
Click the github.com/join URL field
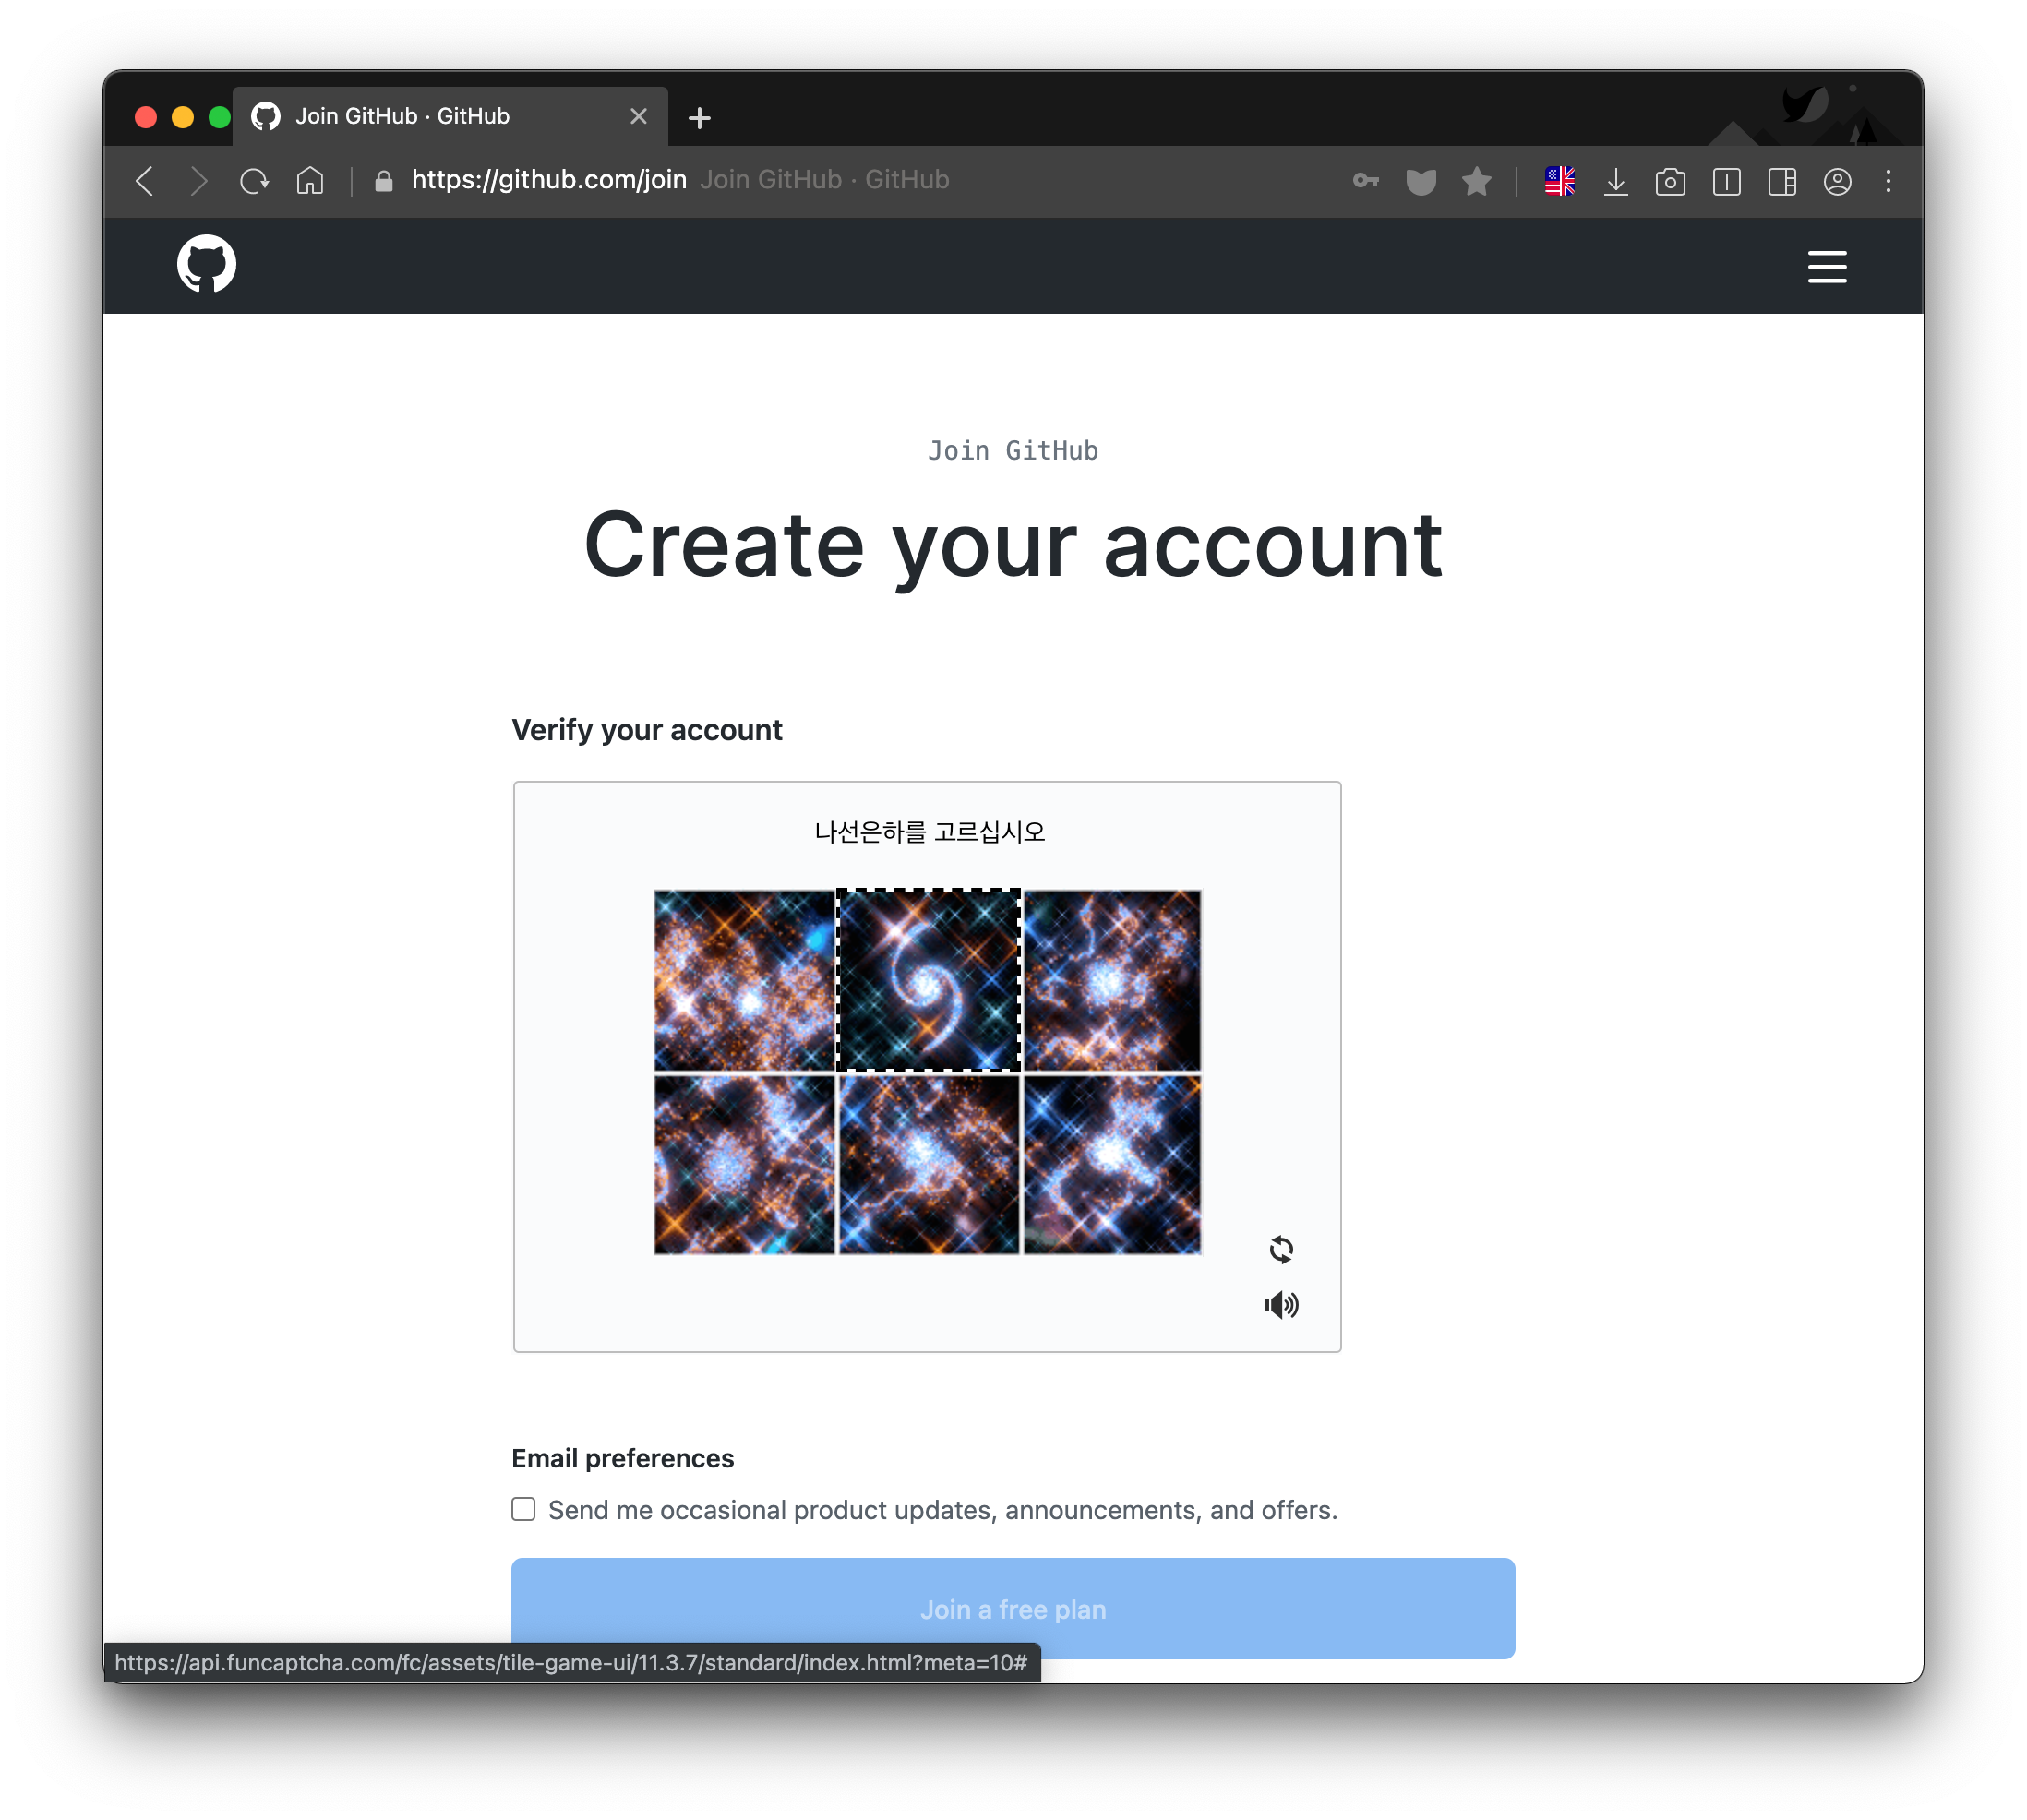(x=549, y=180)
